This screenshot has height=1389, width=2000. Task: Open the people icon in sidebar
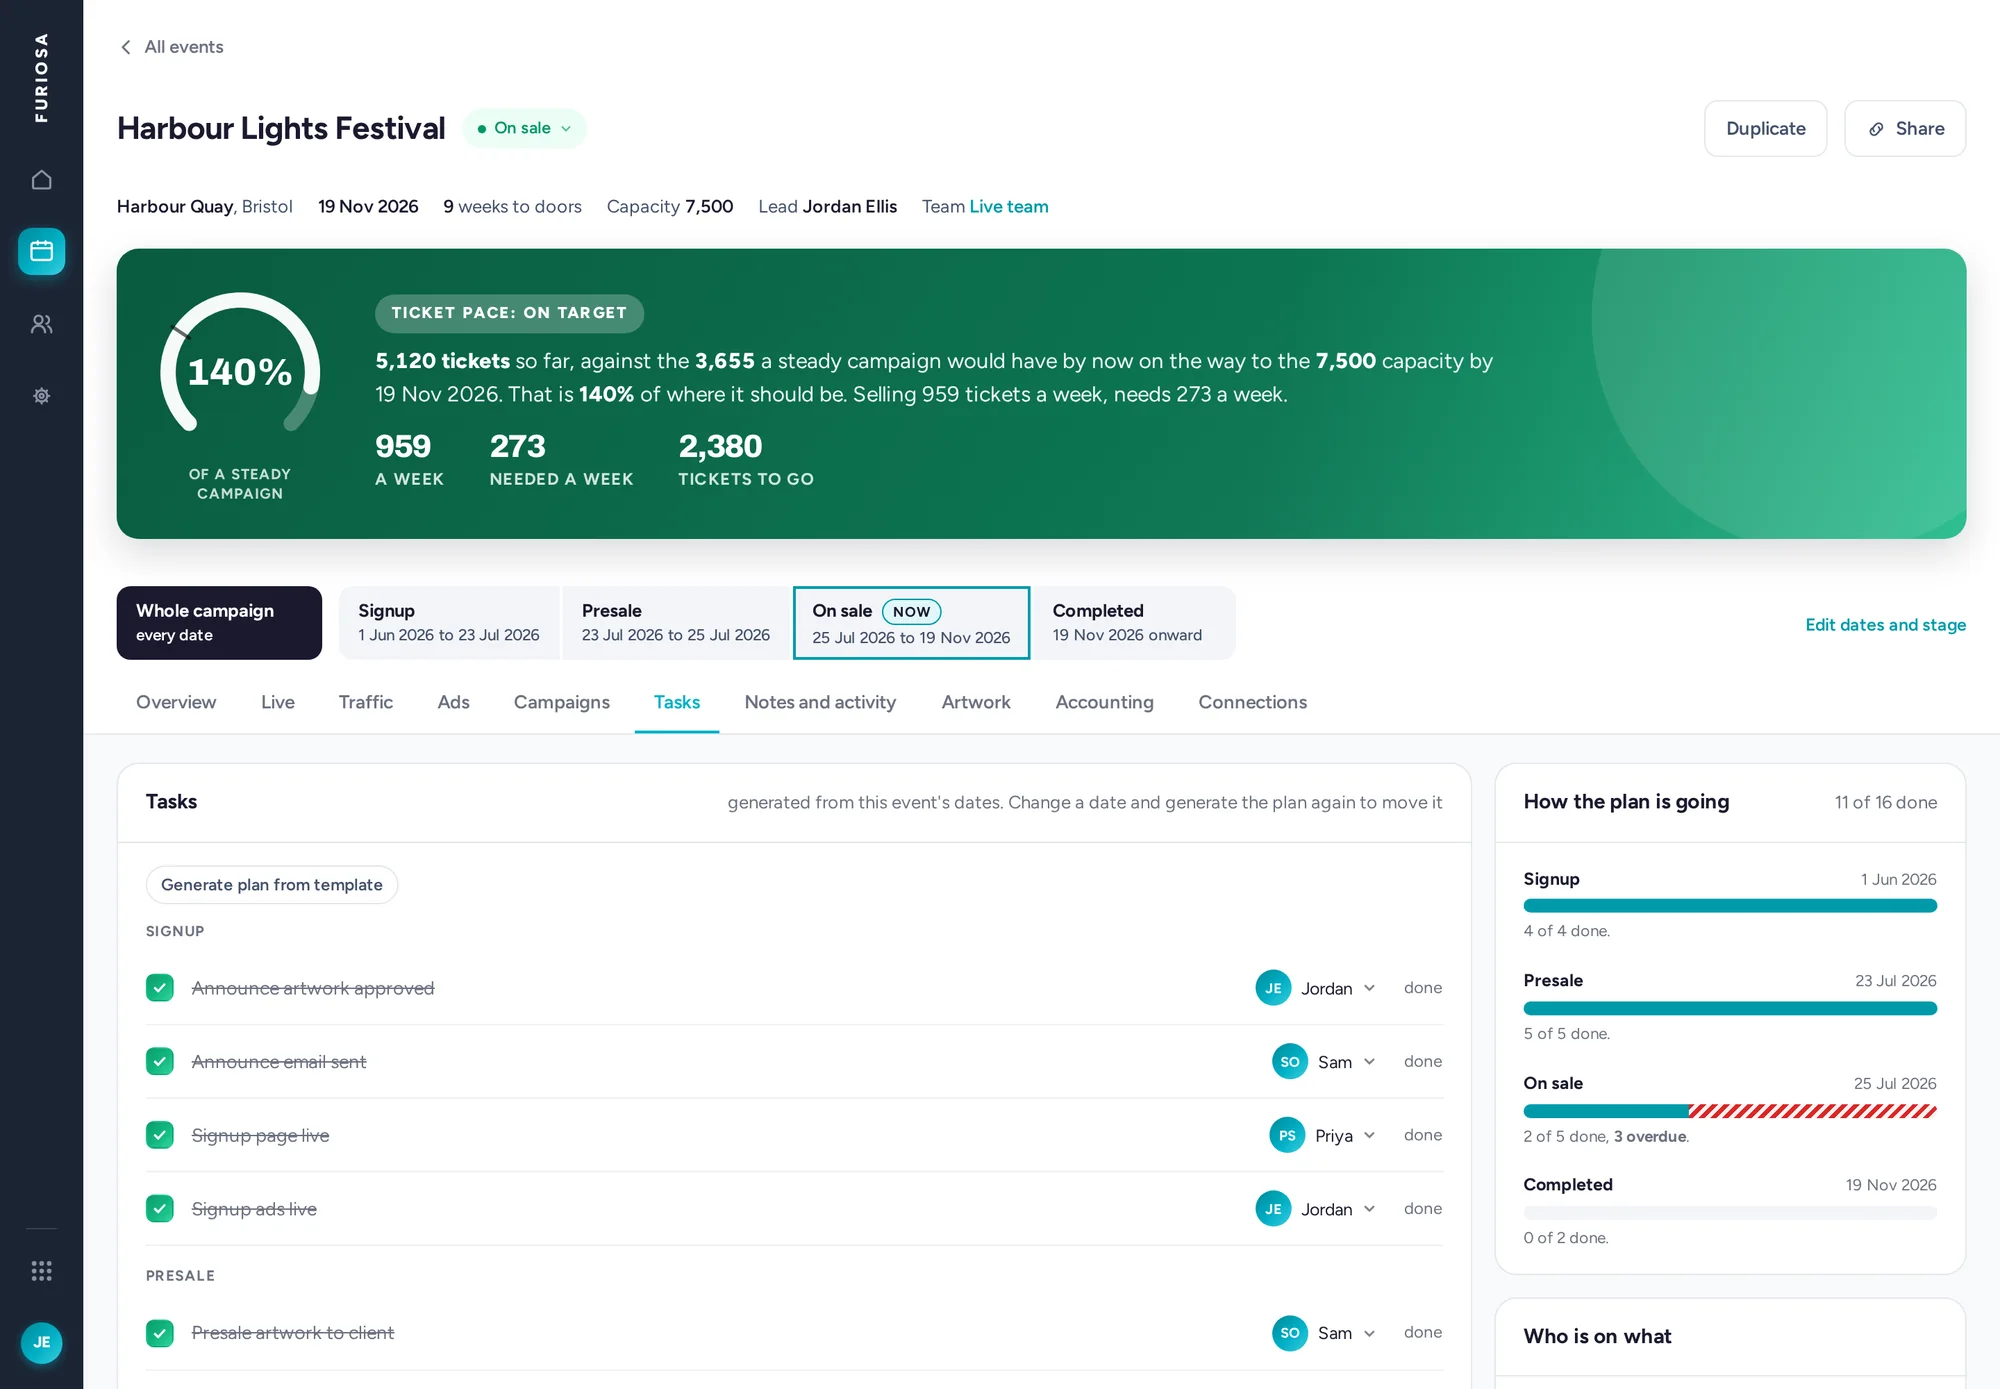[41, 324]
